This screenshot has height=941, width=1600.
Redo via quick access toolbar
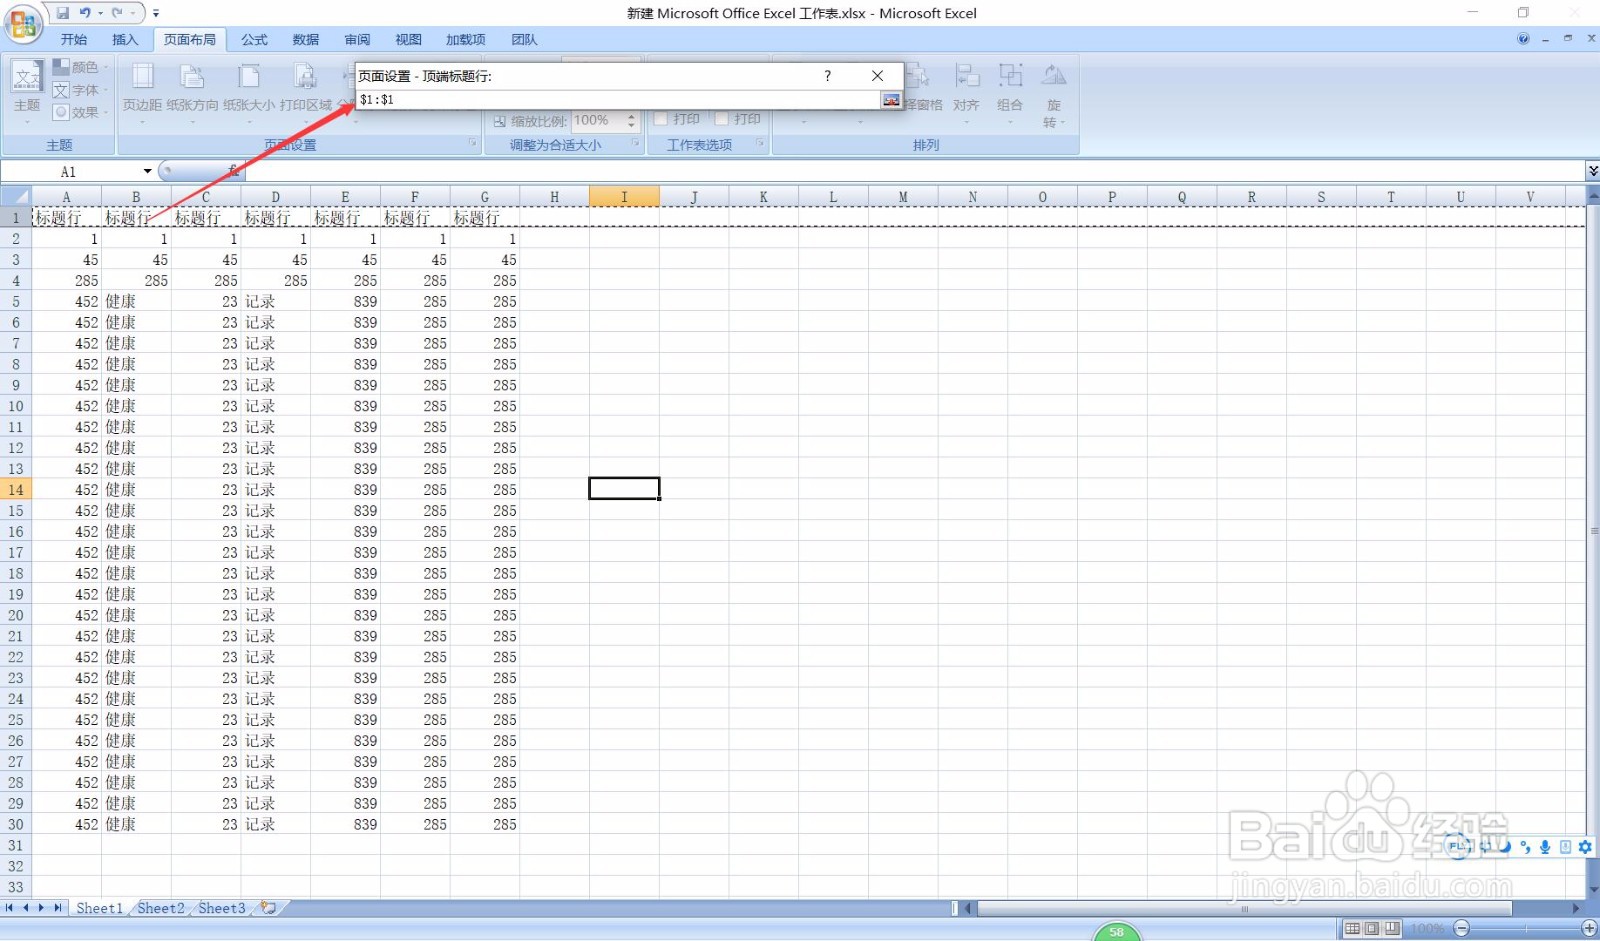click(117, 13)
